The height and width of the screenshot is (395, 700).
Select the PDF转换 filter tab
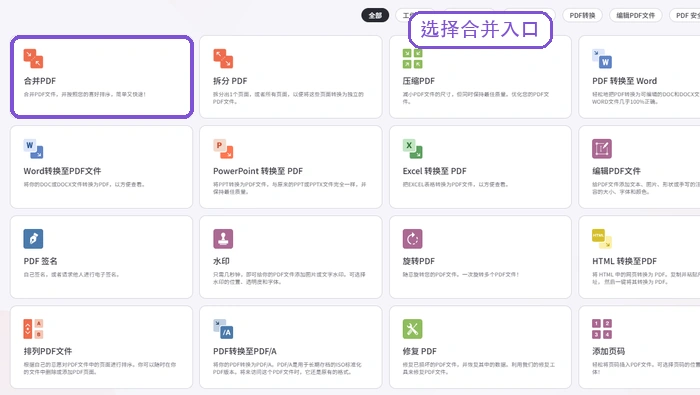(x=582, y=15)
